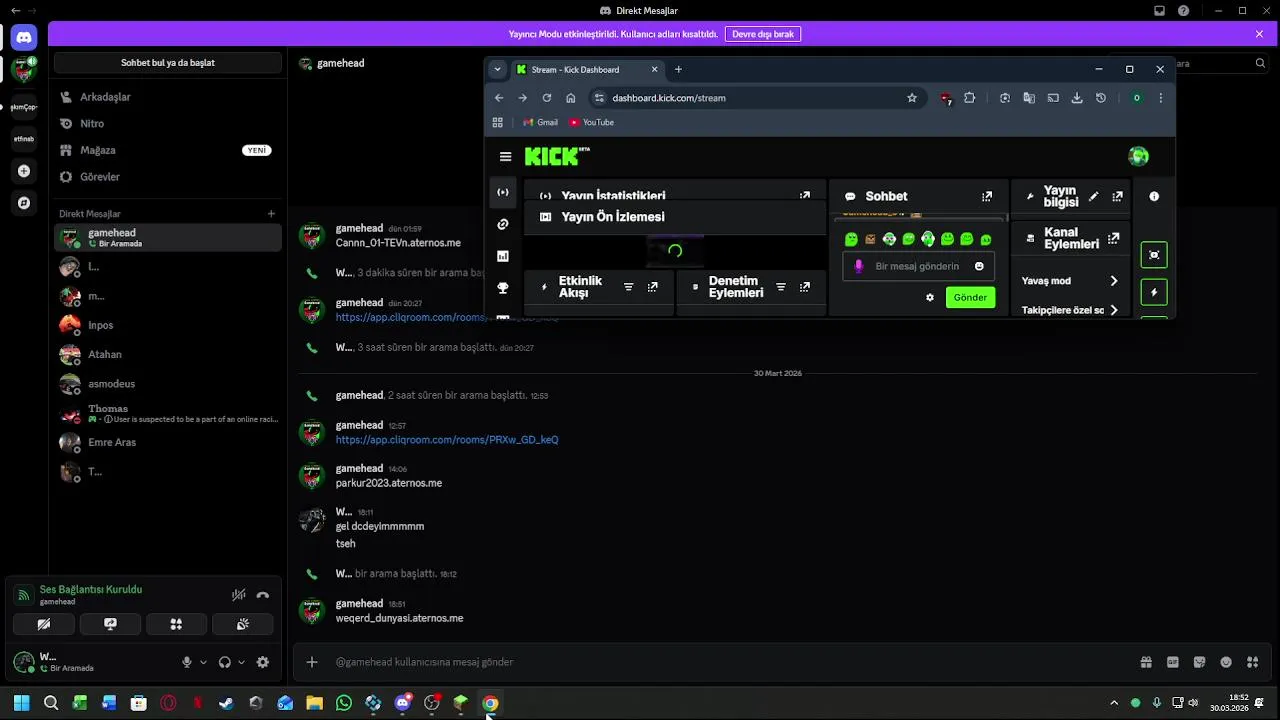Open emoji picker in Kick chat input
Image resolution: width=1280 pixels, height=720 pixels.
pyautogui.click(x=979, y=266)
